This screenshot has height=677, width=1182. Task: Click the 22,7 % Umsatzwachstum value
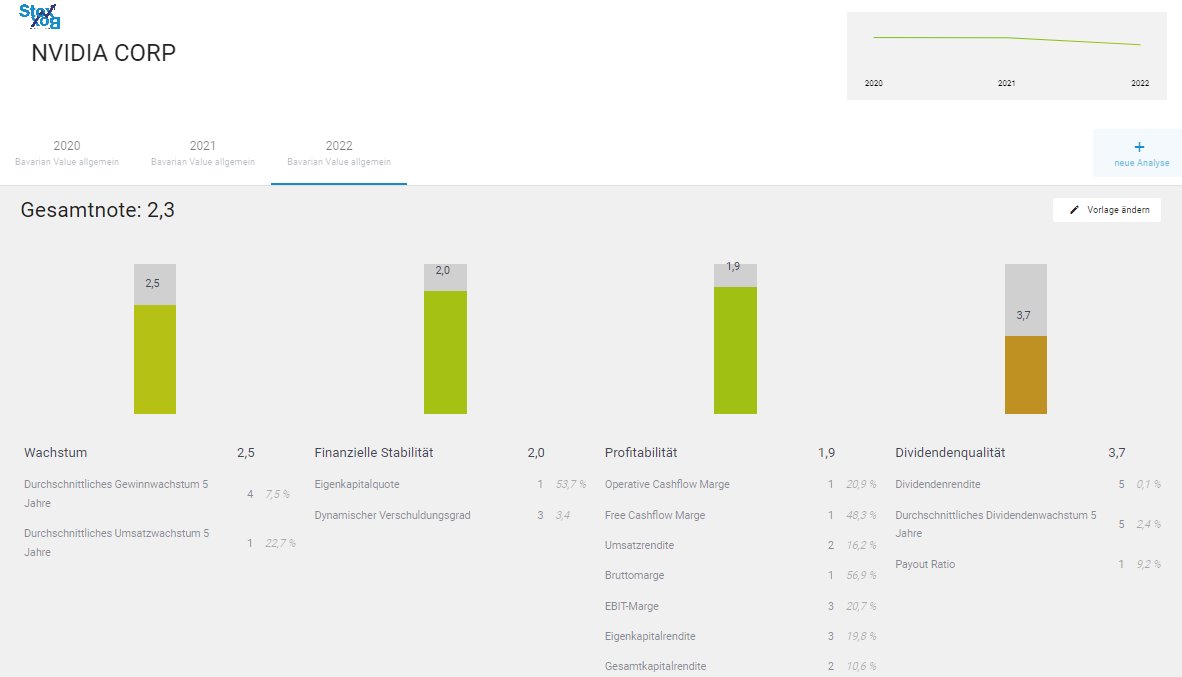[x=280, y=543]
